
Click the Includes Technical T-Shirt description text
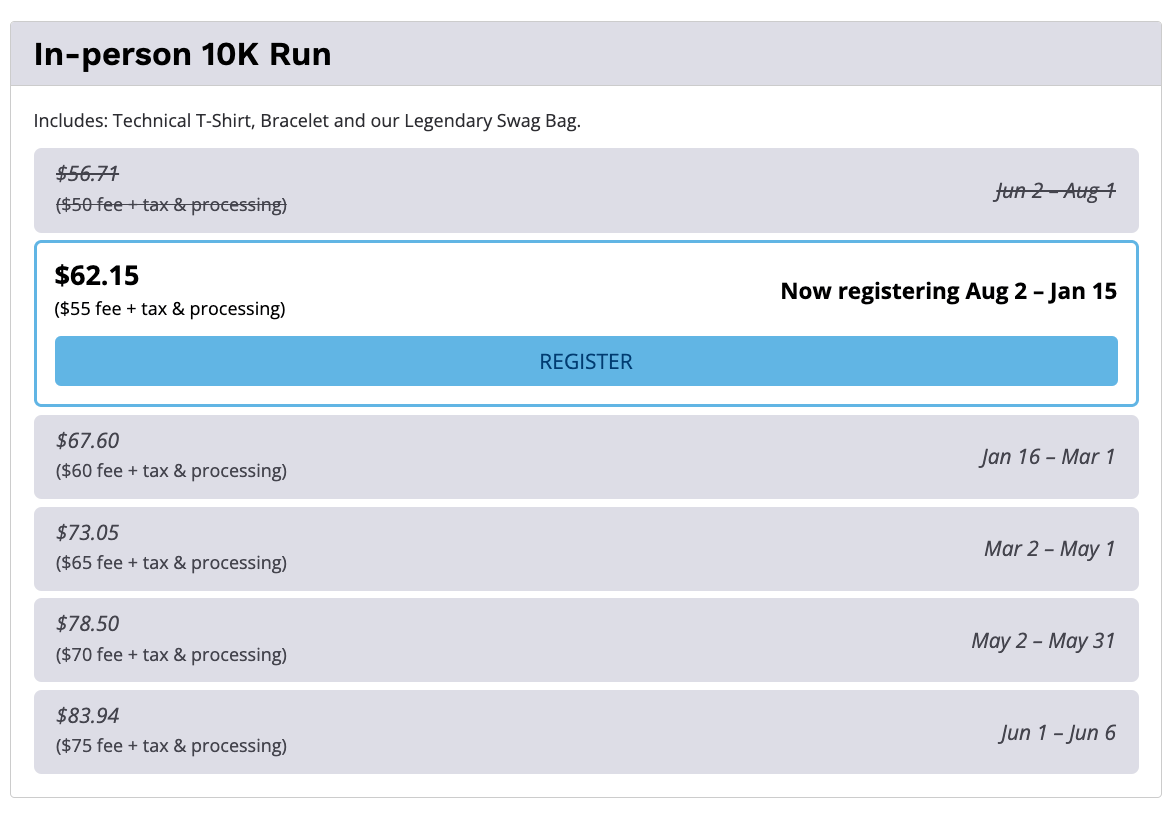pos(307,121)
